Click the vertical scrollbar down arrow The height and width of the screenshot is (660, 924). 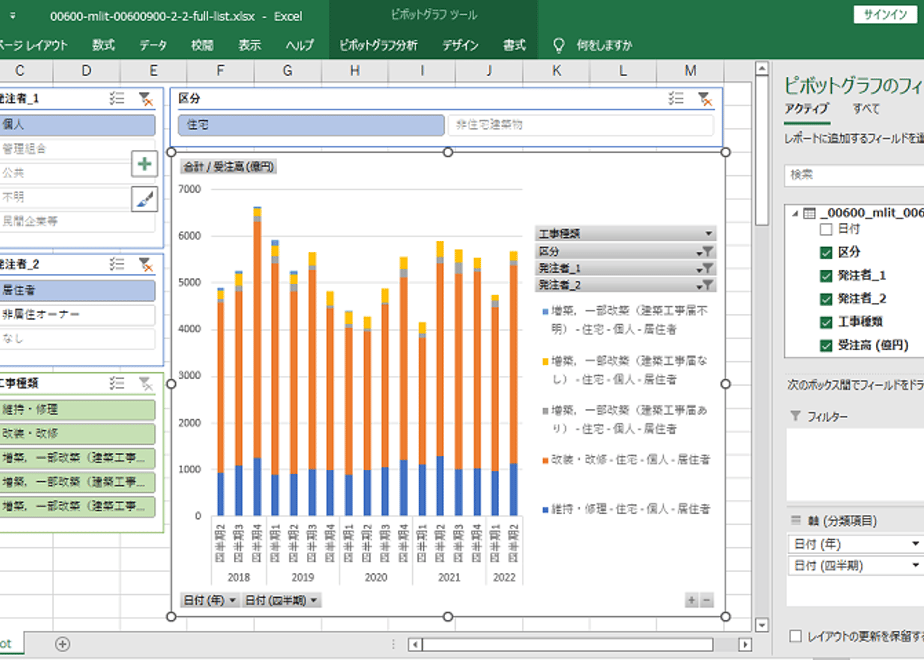tap(761, 625)
